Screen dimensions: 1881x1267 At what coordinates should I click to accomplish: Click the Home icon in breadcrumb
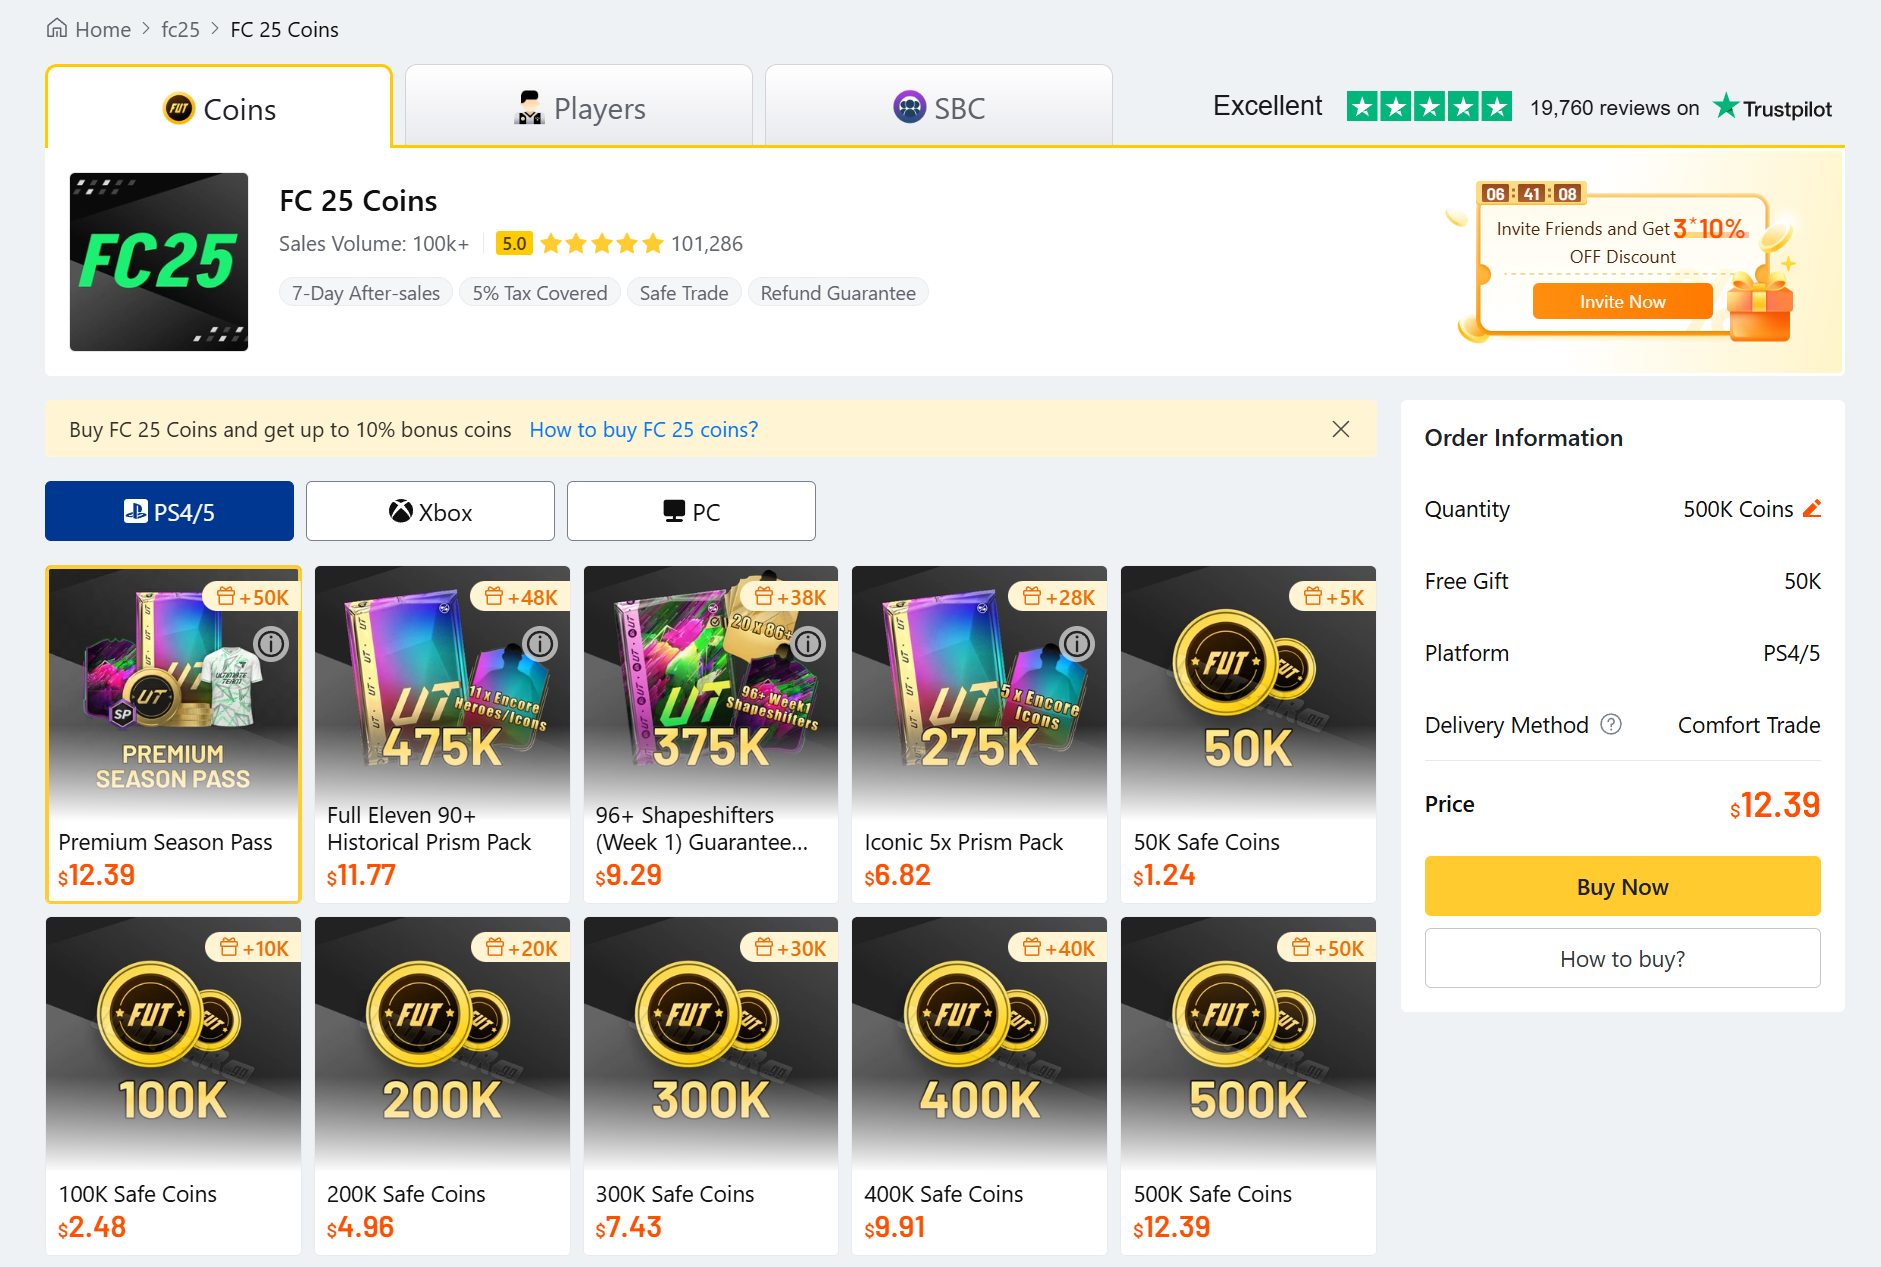(x=57, y=28)
